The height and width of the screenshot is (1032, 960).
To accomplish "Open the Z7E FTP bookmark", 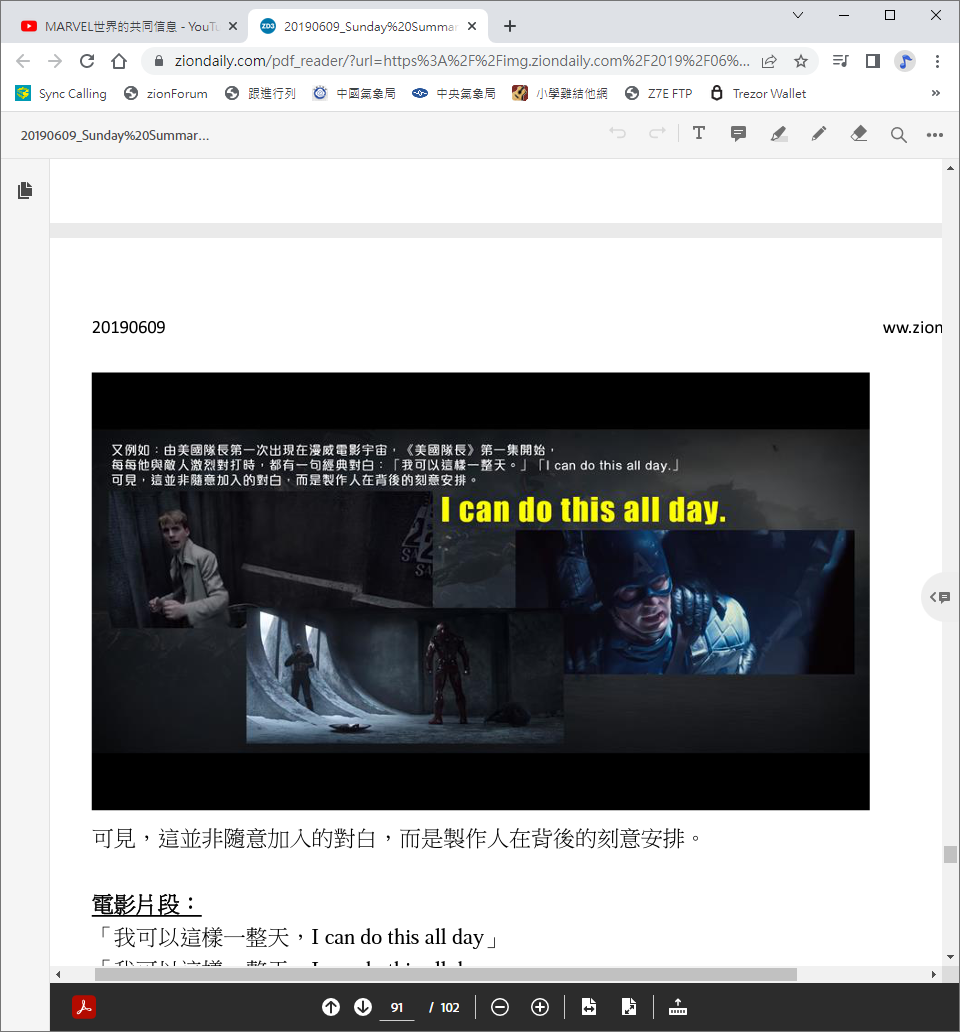I will coord(659,93).
